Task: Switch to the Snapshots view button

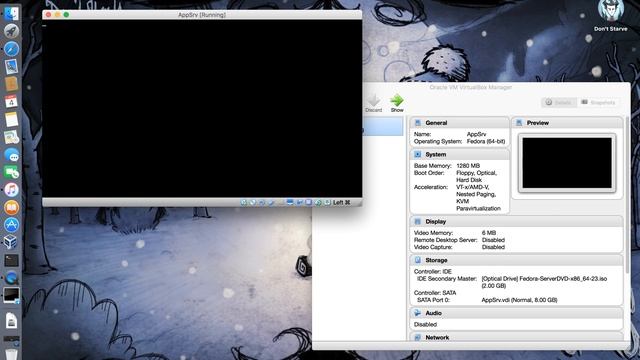Action: (x=598, y=102)
